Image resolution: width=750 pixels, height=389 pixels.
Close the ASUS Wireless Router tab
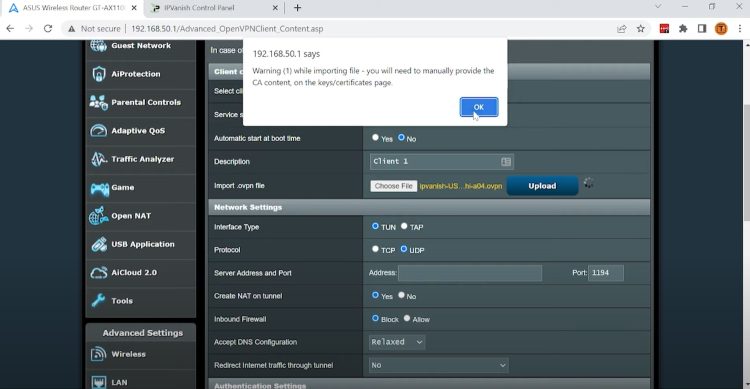pyautogui.click(x=134, y=8)
